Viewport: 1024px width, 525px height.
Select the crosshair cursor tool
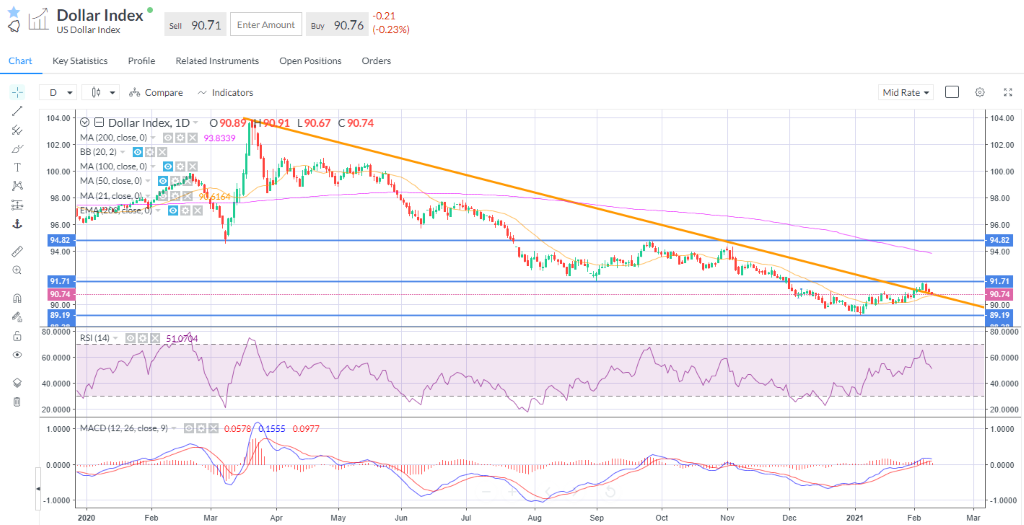coord(17,91)
